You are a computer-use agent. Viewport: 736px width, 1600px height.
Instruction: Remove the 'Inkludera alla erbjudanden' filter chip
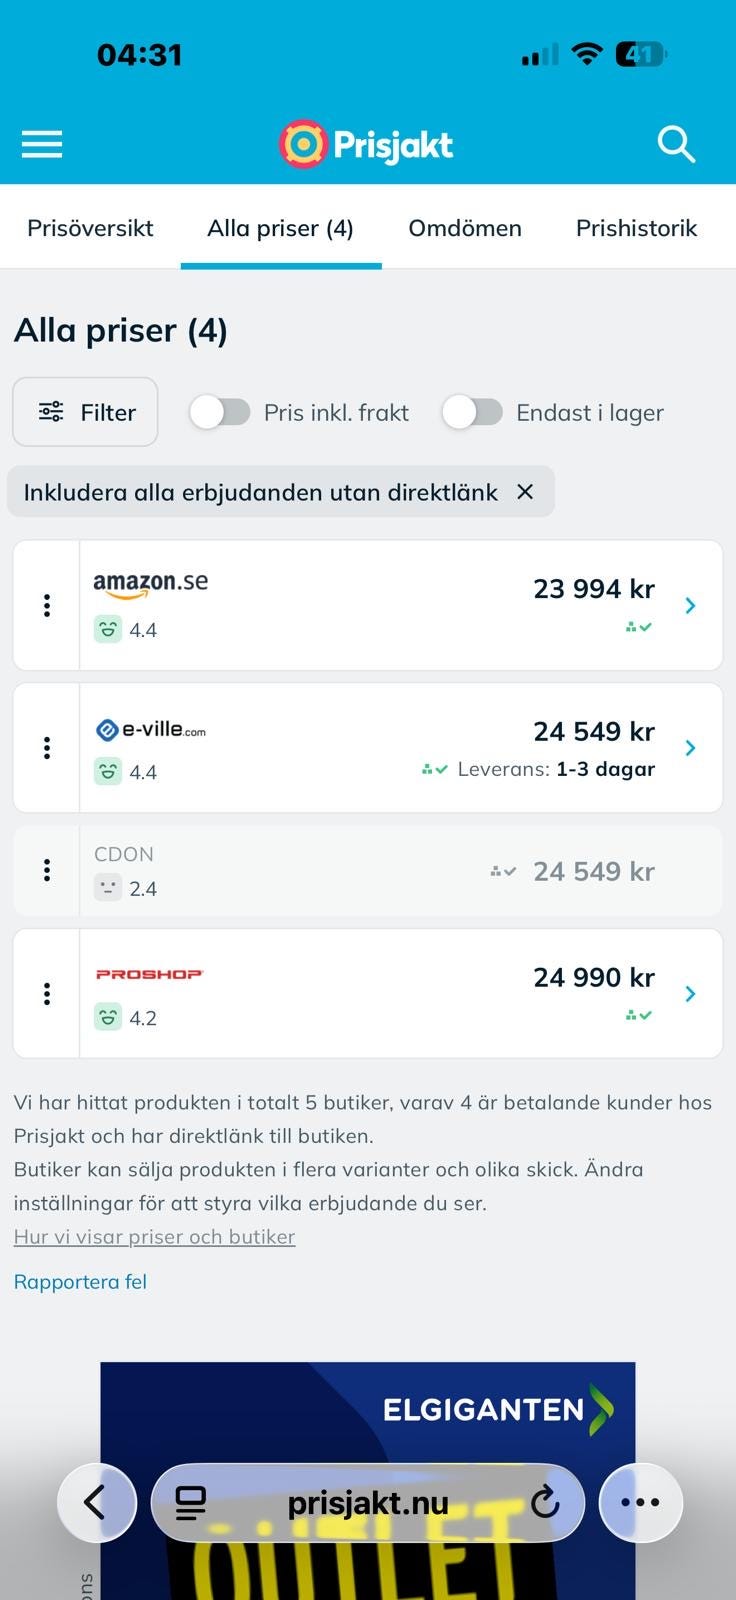(x=525, y=492)
